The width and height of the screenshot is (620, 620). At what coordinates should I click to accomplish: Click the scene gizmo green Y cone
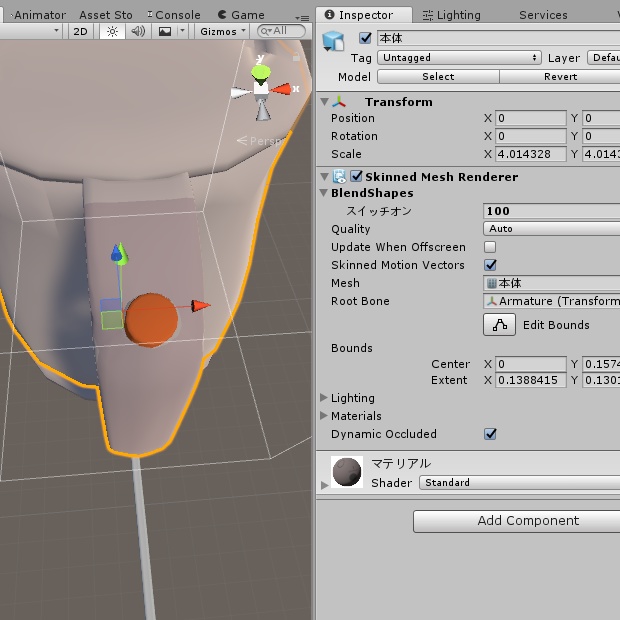pyautogui.click(x=261, y=72)
